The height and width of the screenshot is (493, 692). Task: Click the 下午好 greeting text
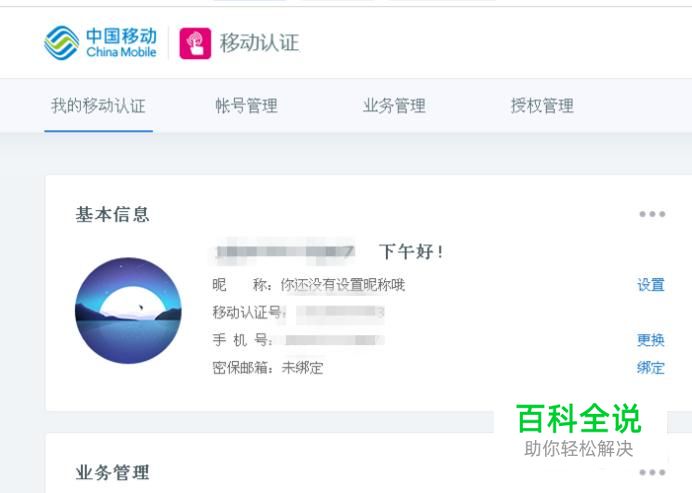(x=411, y=251)
